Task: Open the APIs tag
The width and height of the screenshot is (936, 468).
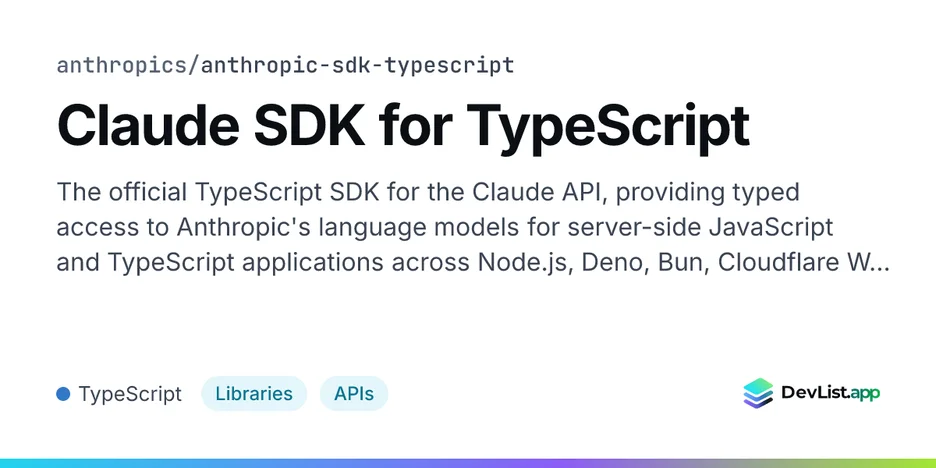Action: [x=354, y=394]
